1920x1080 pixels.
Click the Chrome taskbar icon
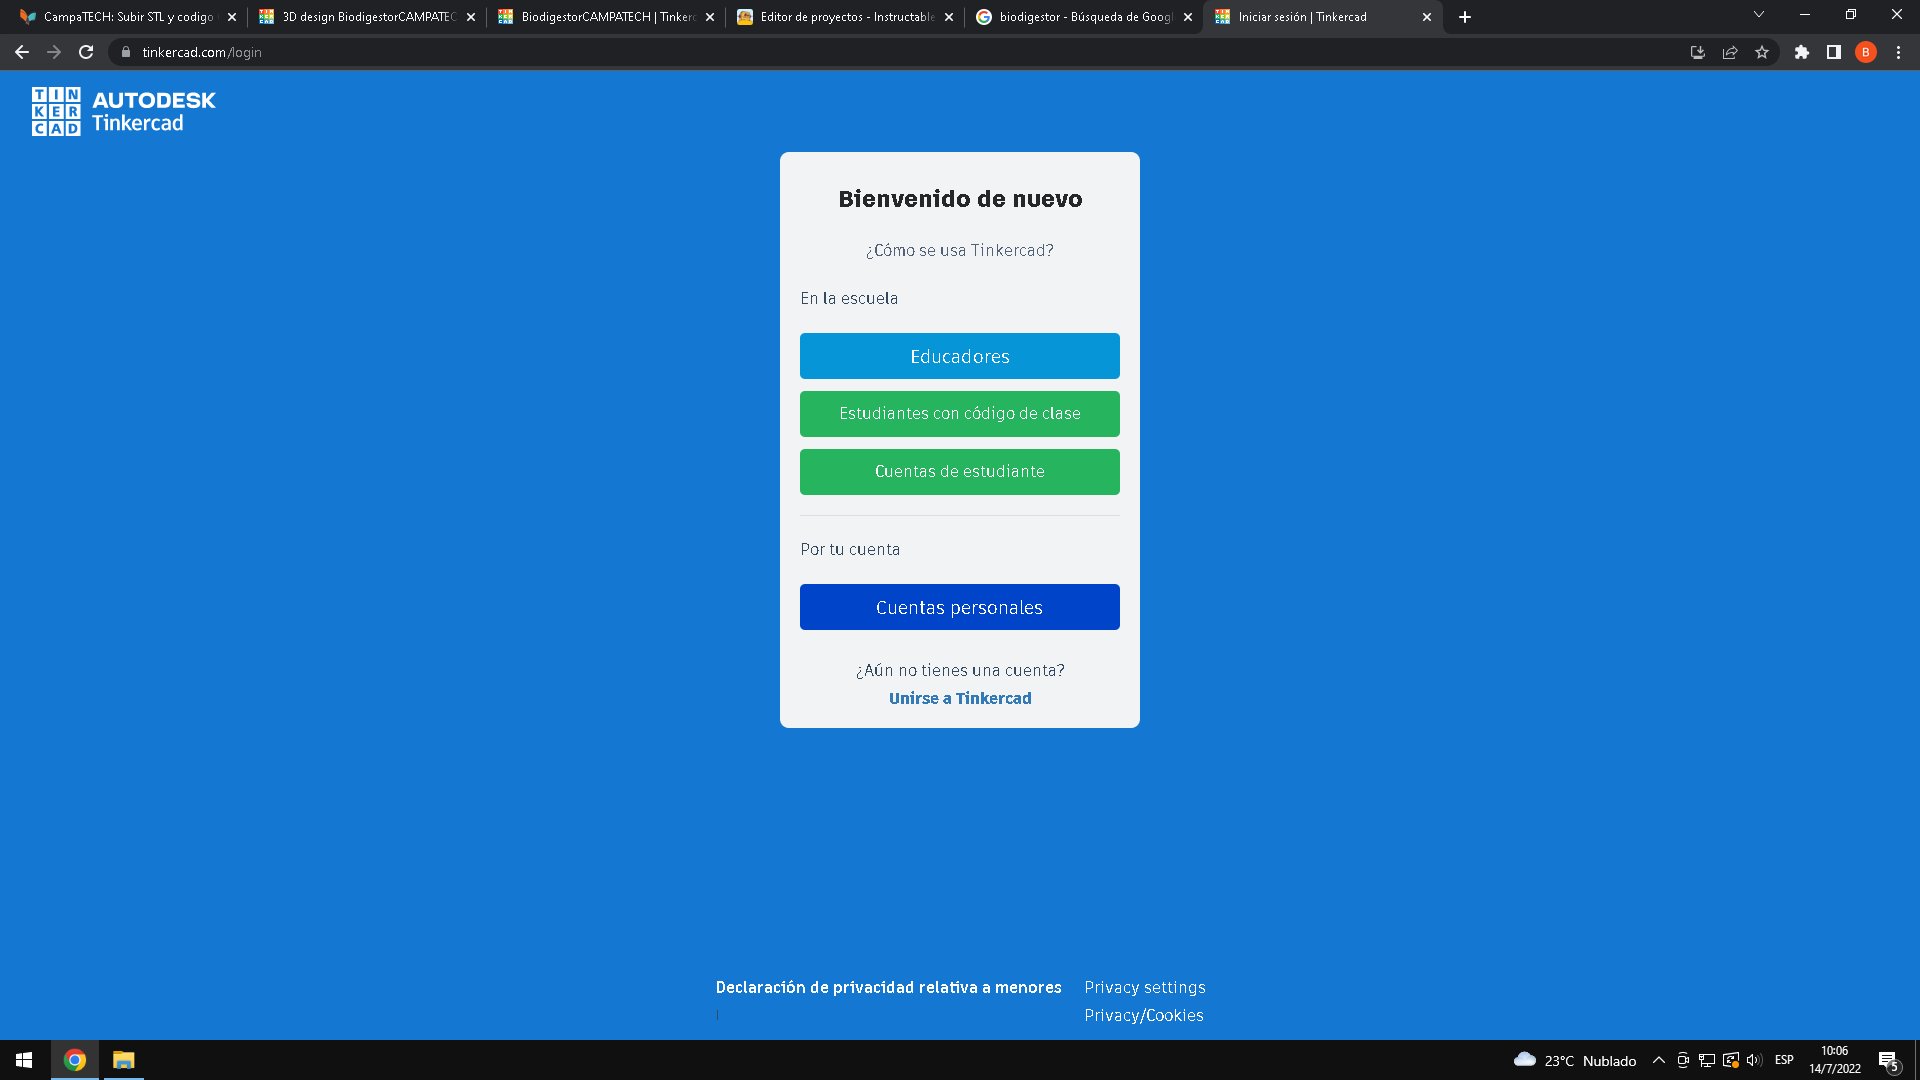tap(75, 1060)
